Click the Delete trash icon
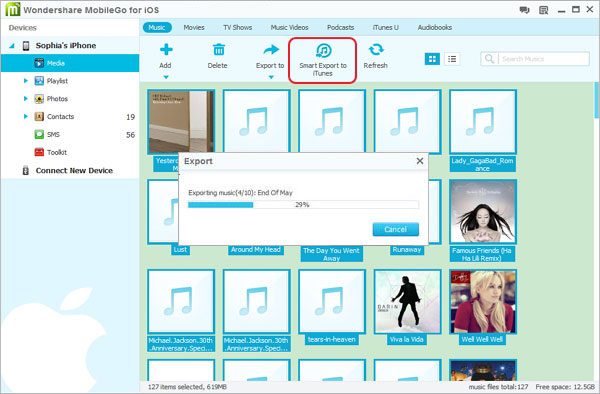 click(218, 50)
